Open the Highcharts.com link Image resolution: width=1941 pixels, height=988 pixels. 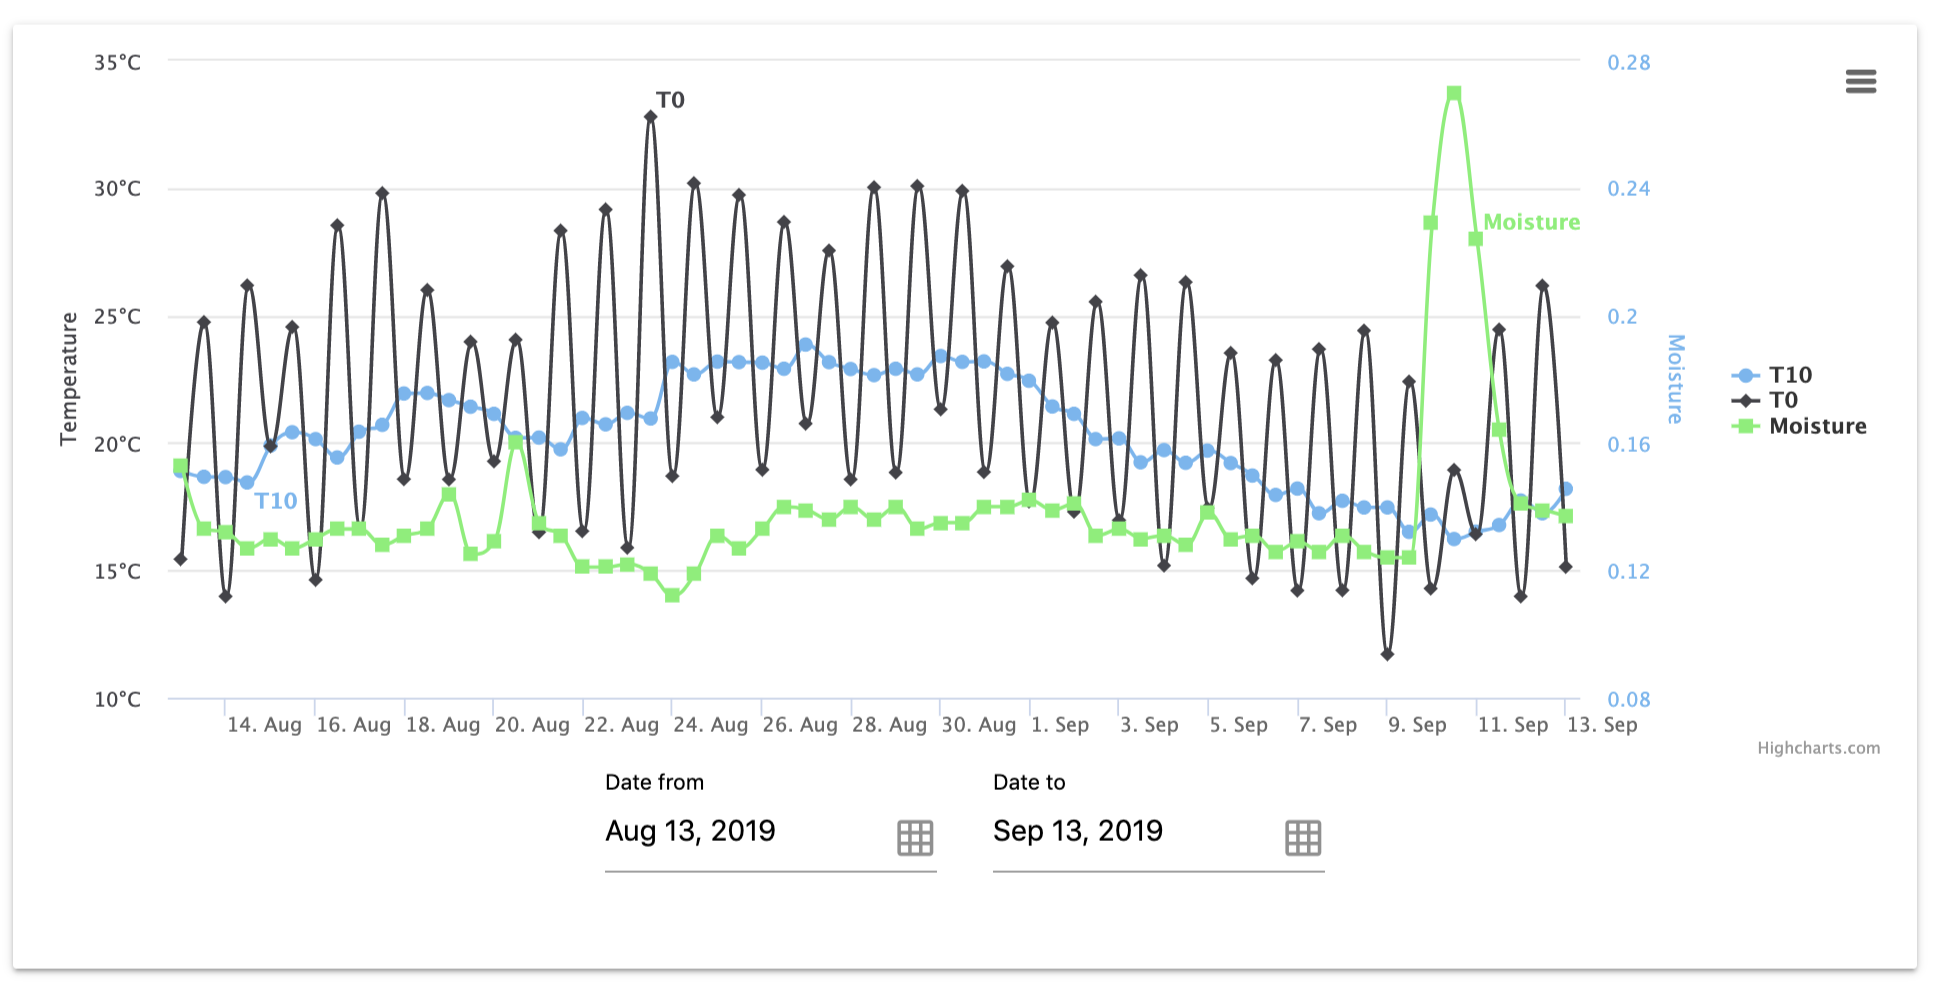click(x=1820, y=747)
